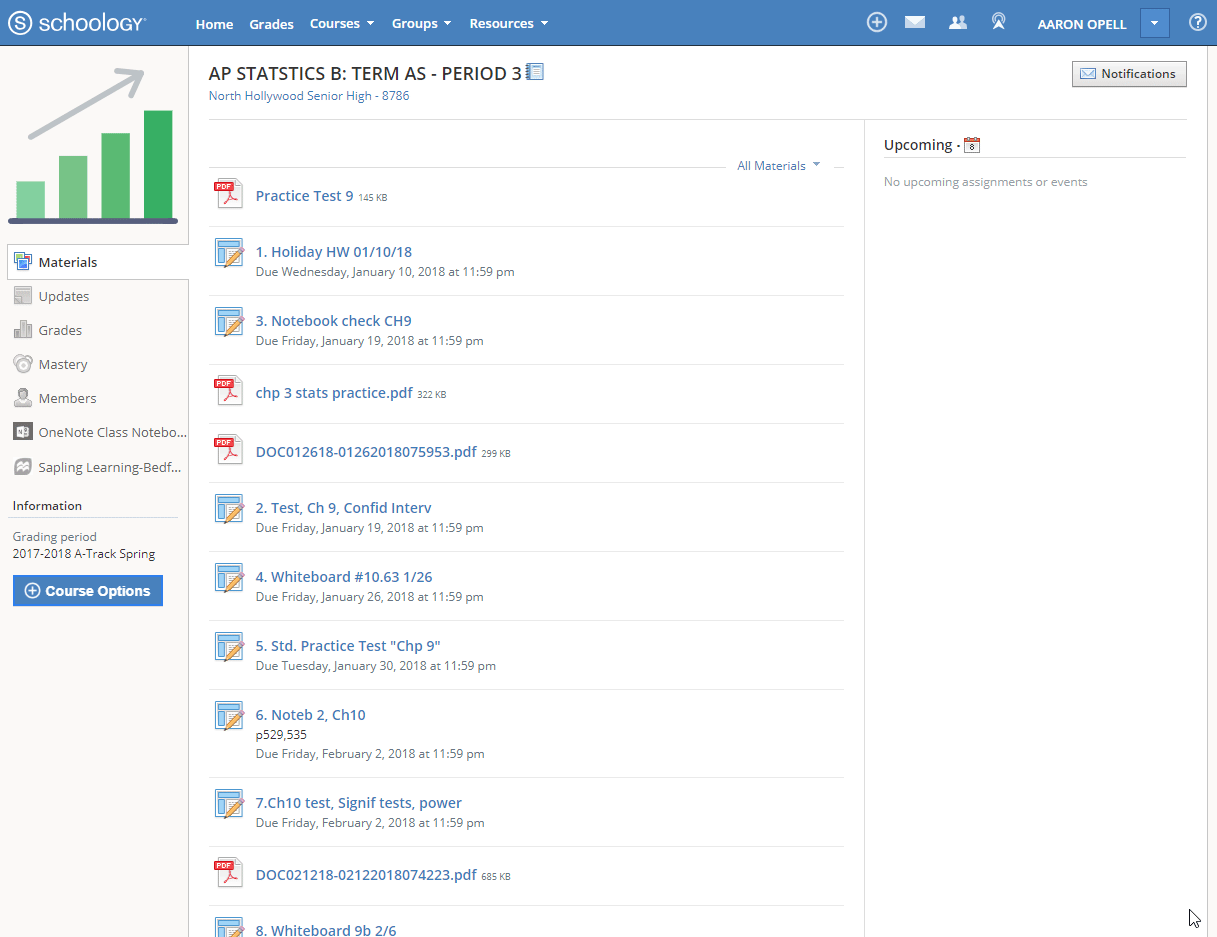This screenshot has width=1217, height=937.
Task: Open 7.Ch10 test, Signif tests, power assignment
Action: (x=359, y=803)
